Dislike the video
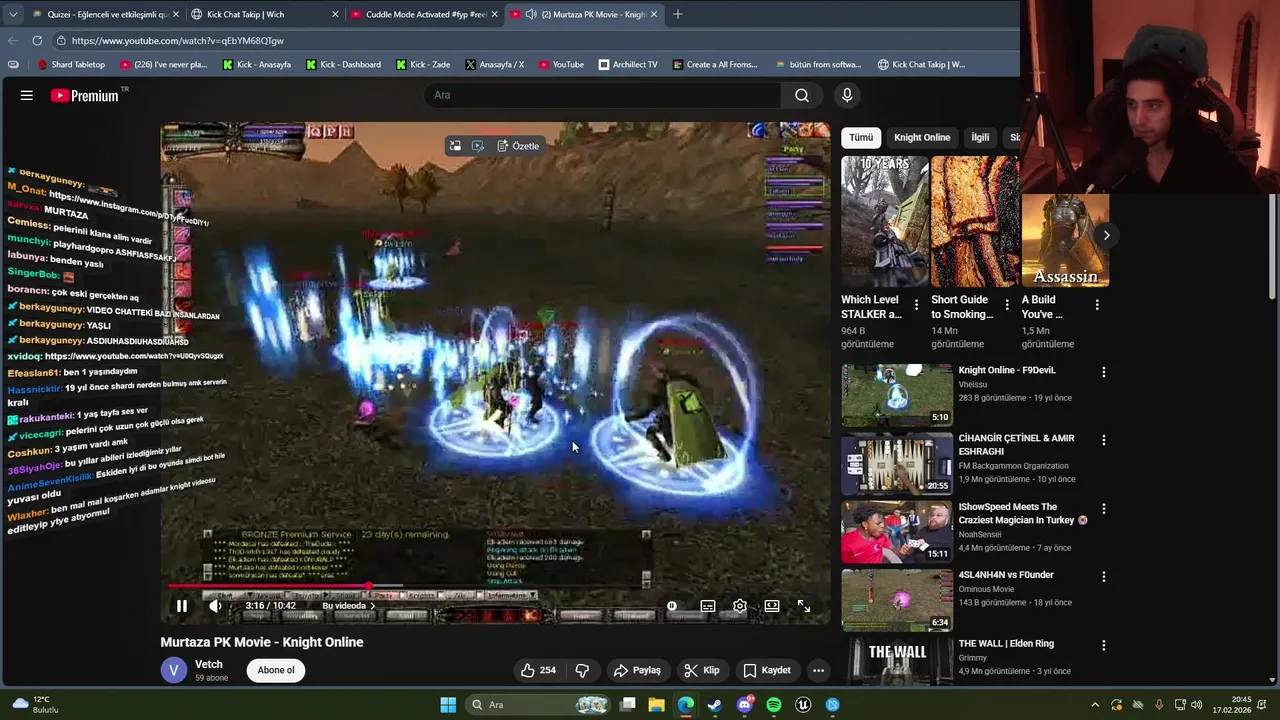The height and width of the screenshot is (720, 1280). pos(582,670)
